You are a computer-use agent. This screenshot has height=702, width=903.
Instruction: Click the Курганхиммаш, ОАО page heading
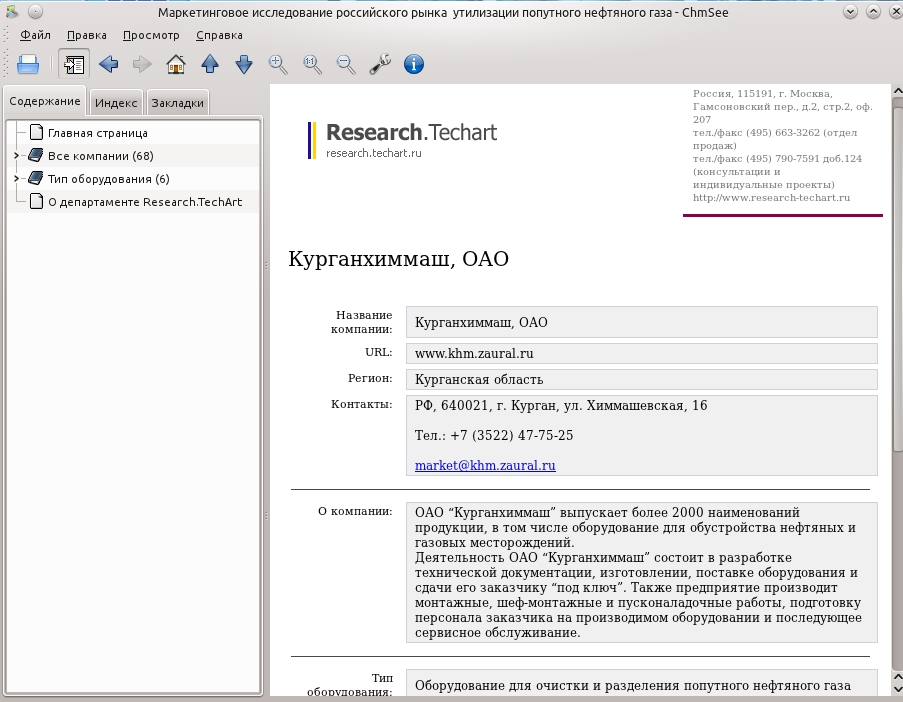click(399, 259)
